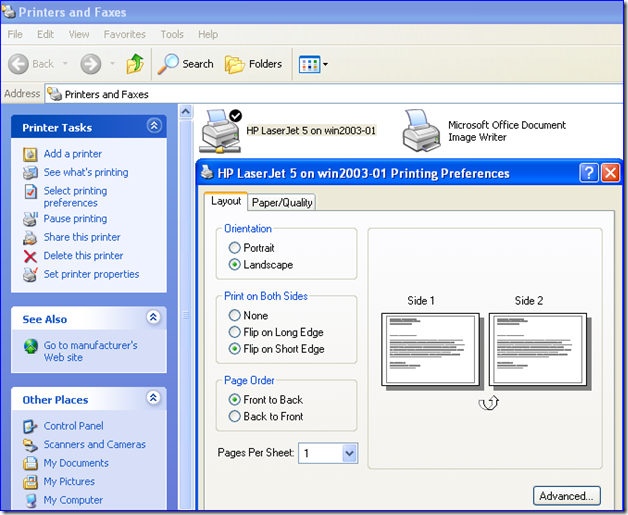Switch to the Layout tab
Image resolution: width=628 pixels, height=515 pixels.
pyautogui.click(x=226, y=201)
